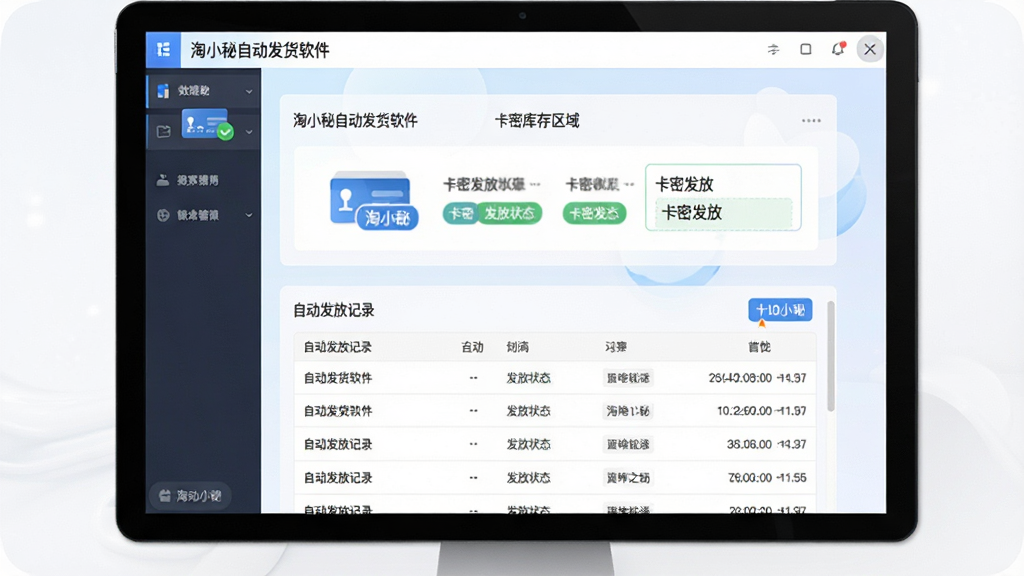Click the gray tag in the 76.00:00 row

point(628,477)
